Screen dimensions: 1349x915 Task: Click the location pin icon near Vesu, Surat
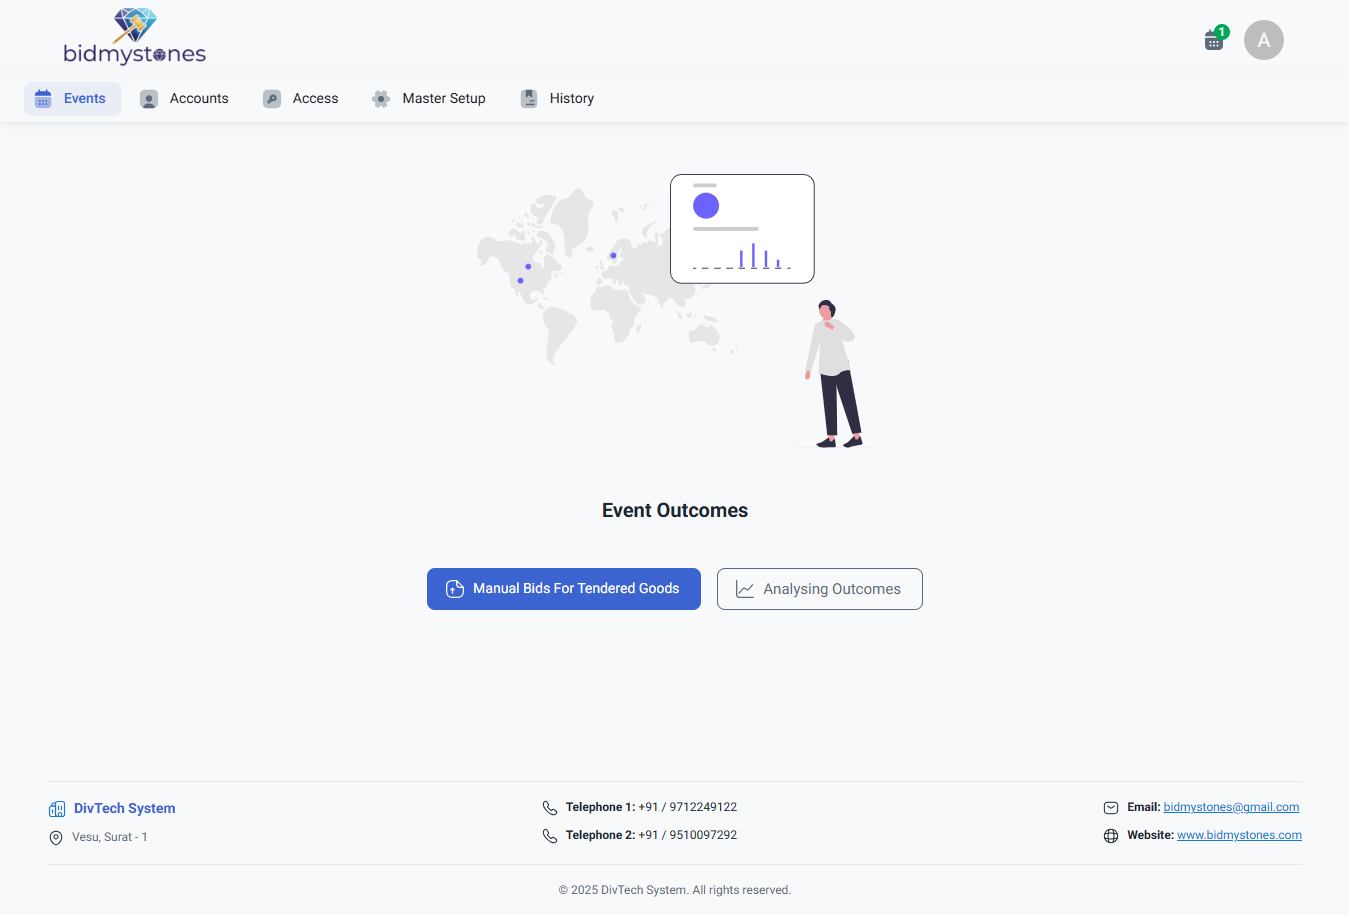[x=56, y=838]
